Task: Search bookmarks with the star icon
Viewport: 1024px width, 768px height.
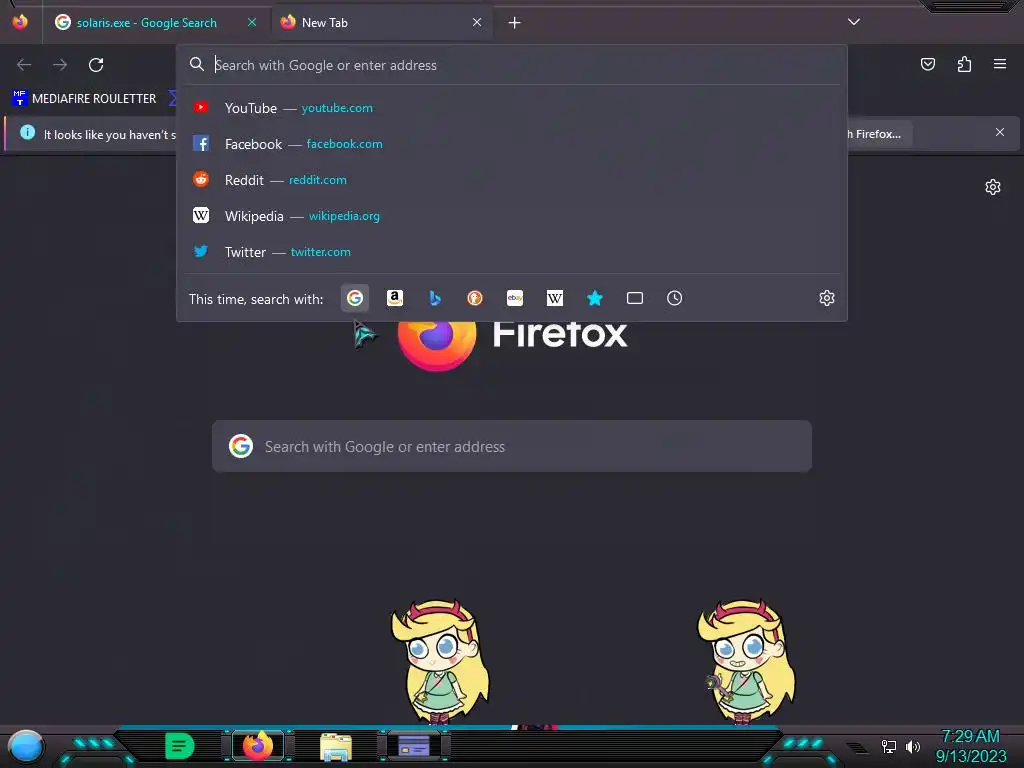Action: tap(594, 298)
